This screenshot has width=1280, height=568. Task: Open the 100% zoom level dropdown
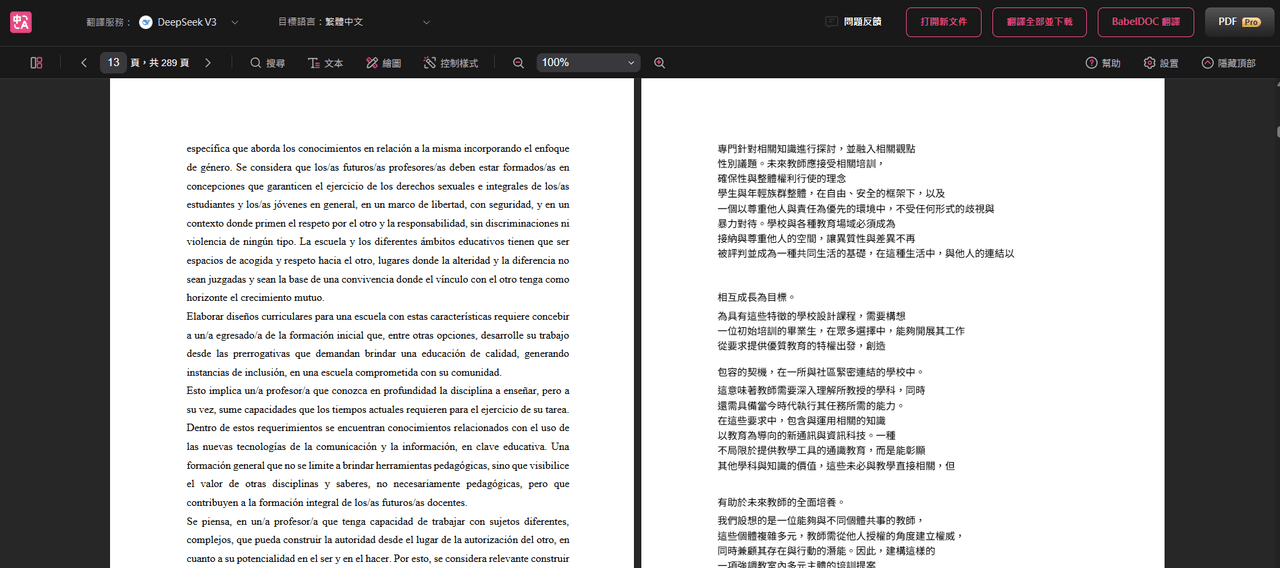tap(588, 63)
